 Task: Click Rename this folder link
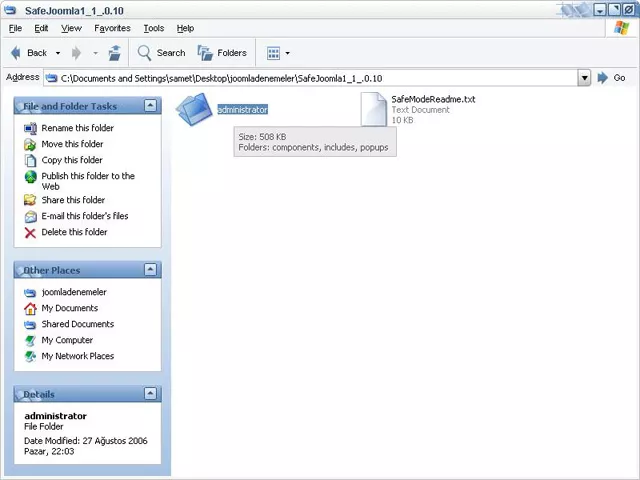(x=78, y=128)
